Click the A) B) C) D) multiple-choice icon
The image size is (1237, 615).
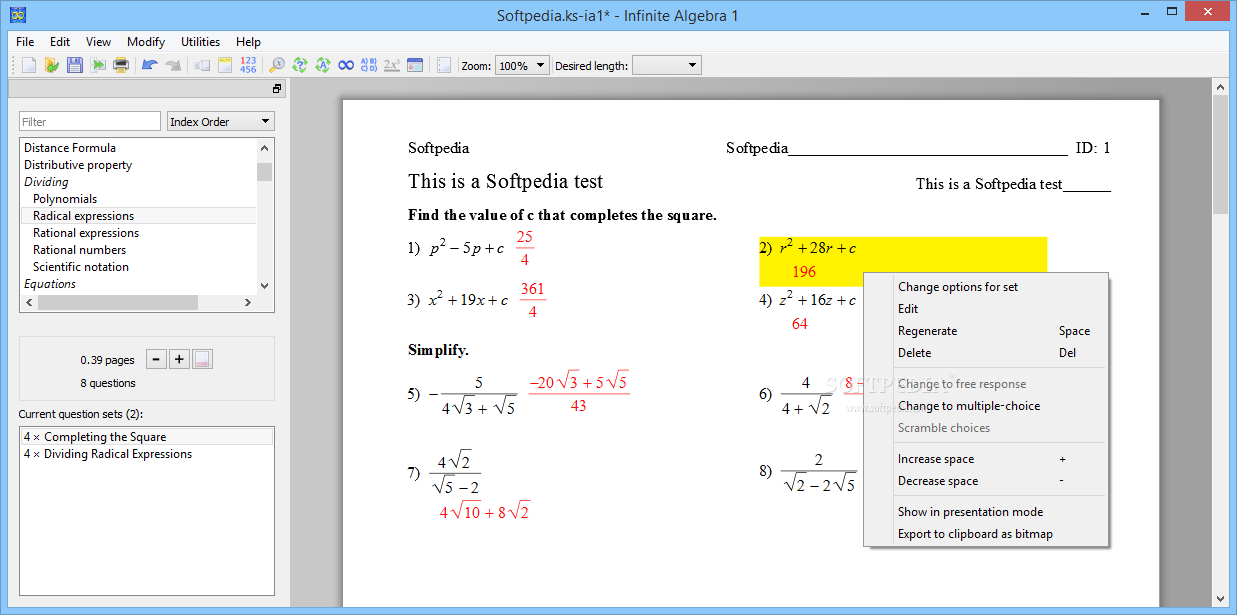tap(368, 65)
